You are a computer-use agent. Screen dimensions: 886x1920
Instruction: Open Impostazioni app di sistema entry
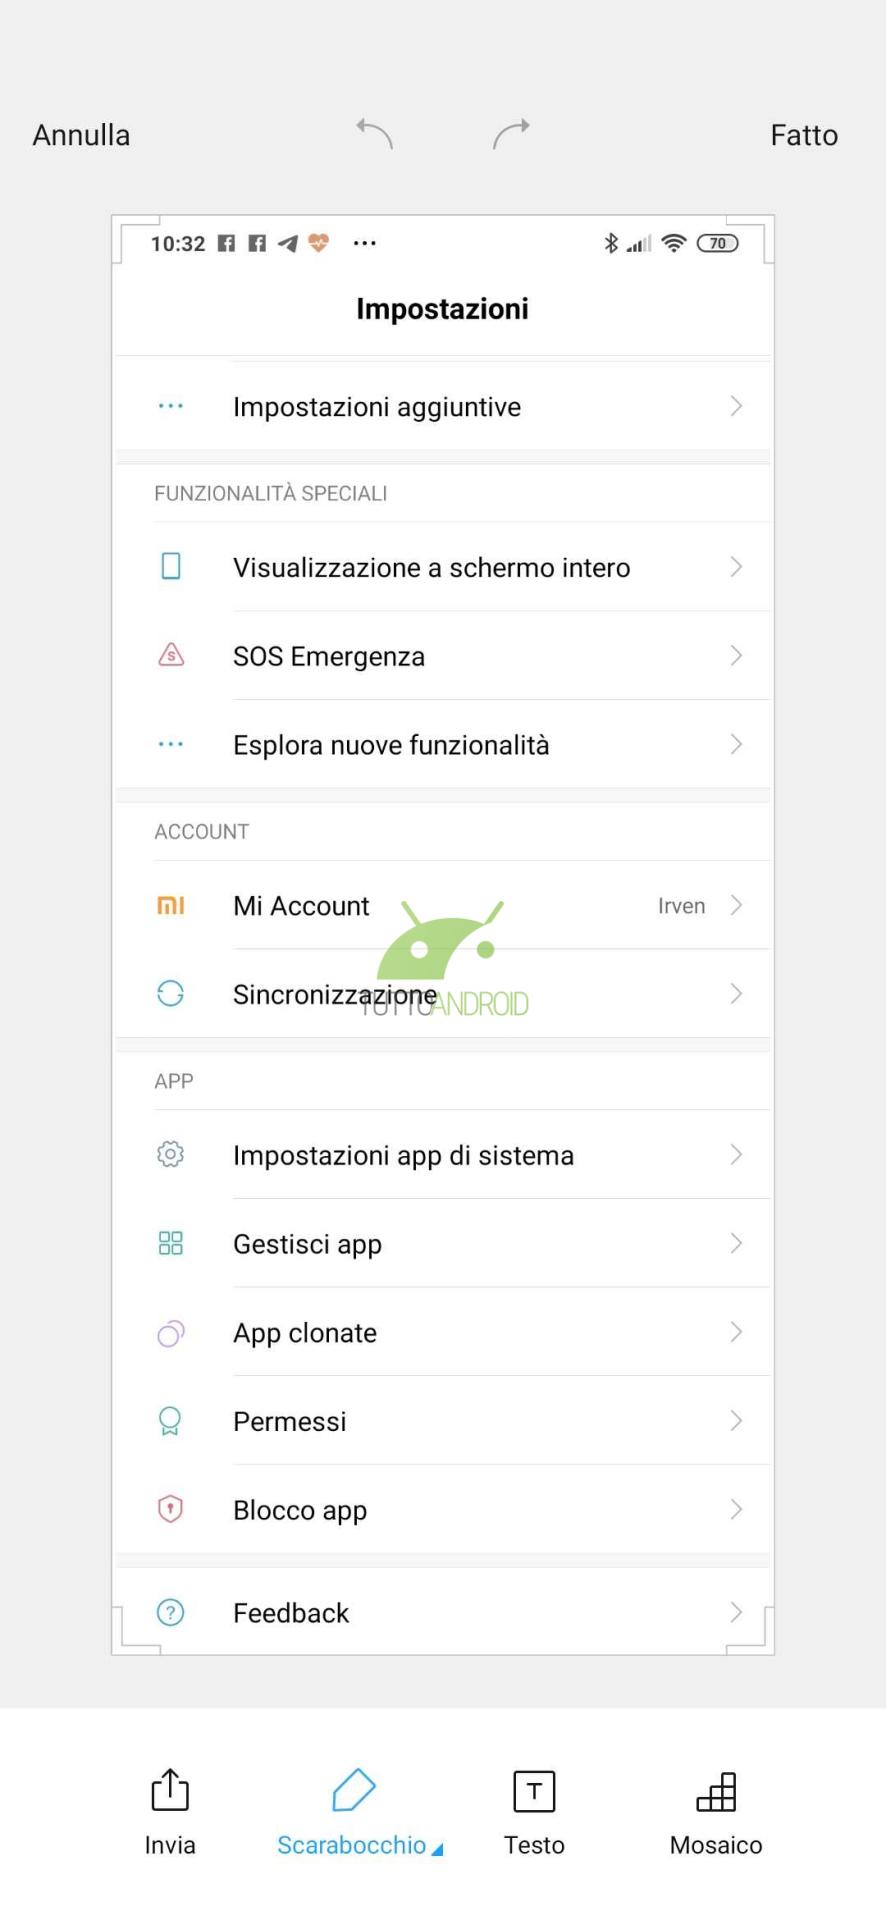coord(443,1155)
